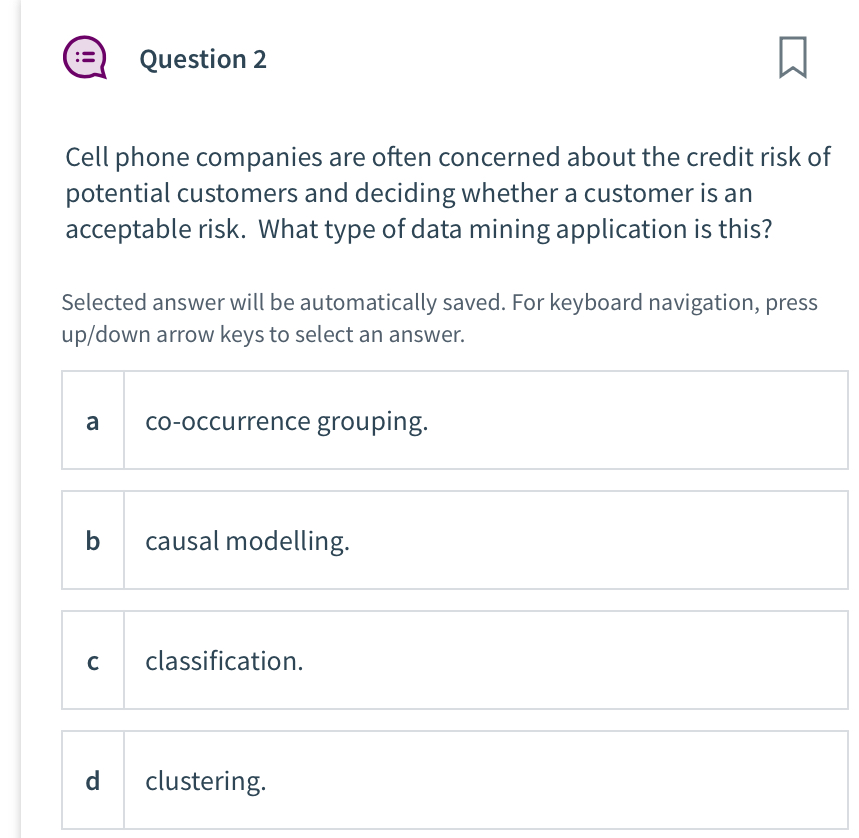Click the 'causal modelling.' answer text
The height and width of the screenshot is (838, 859).
(246, 541)
